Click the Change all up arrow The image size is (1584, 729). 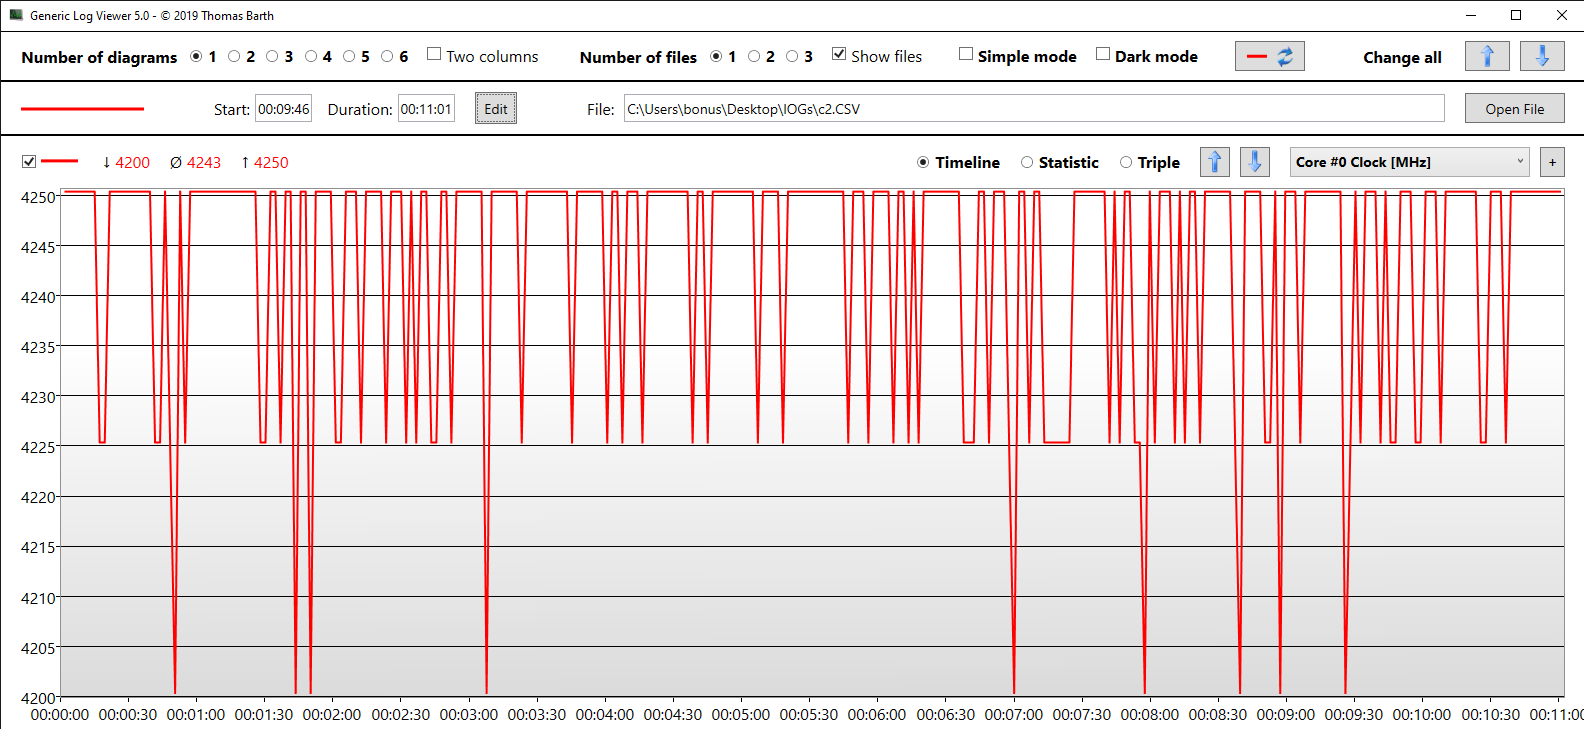pos(1487,57)
